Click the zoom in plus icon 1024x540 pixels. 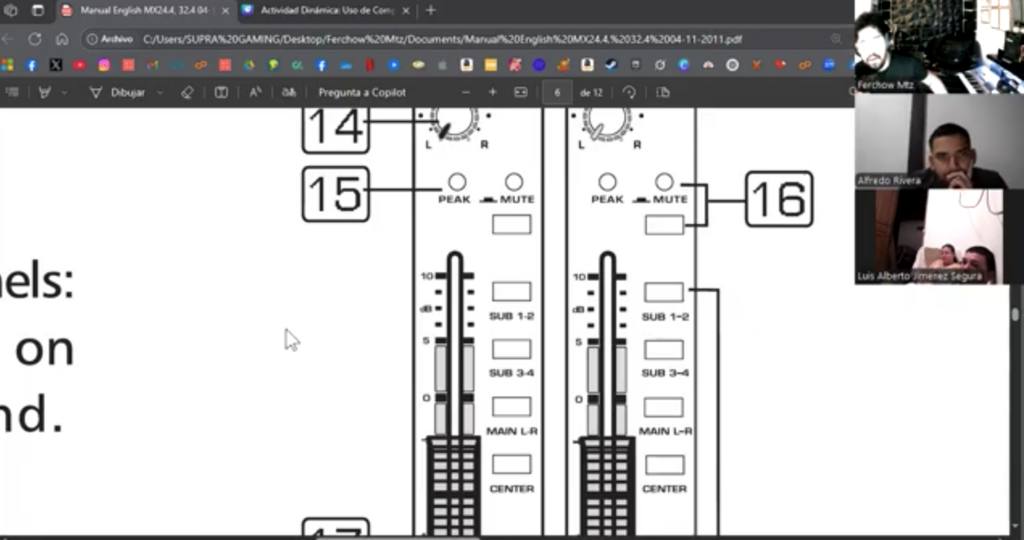(493, 93)
